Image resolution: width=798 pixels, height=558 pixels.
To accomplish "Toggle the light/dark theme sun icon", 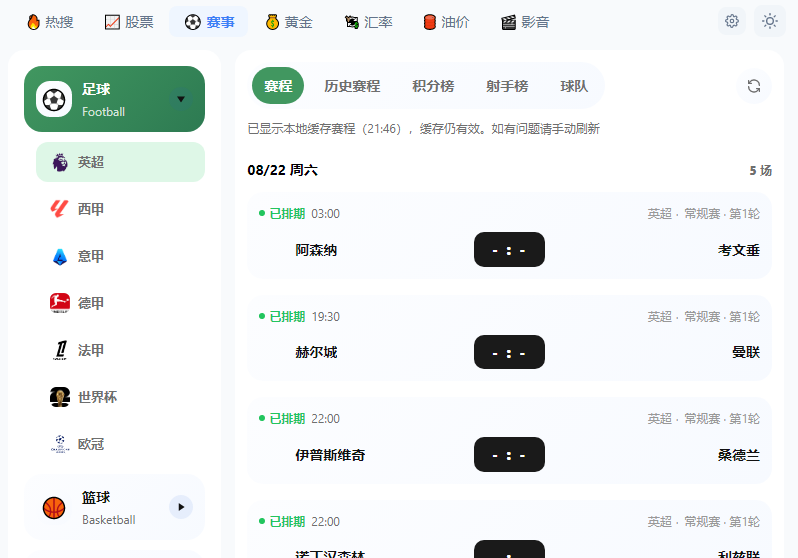I will pyautogui.click(x=770, y=21).
